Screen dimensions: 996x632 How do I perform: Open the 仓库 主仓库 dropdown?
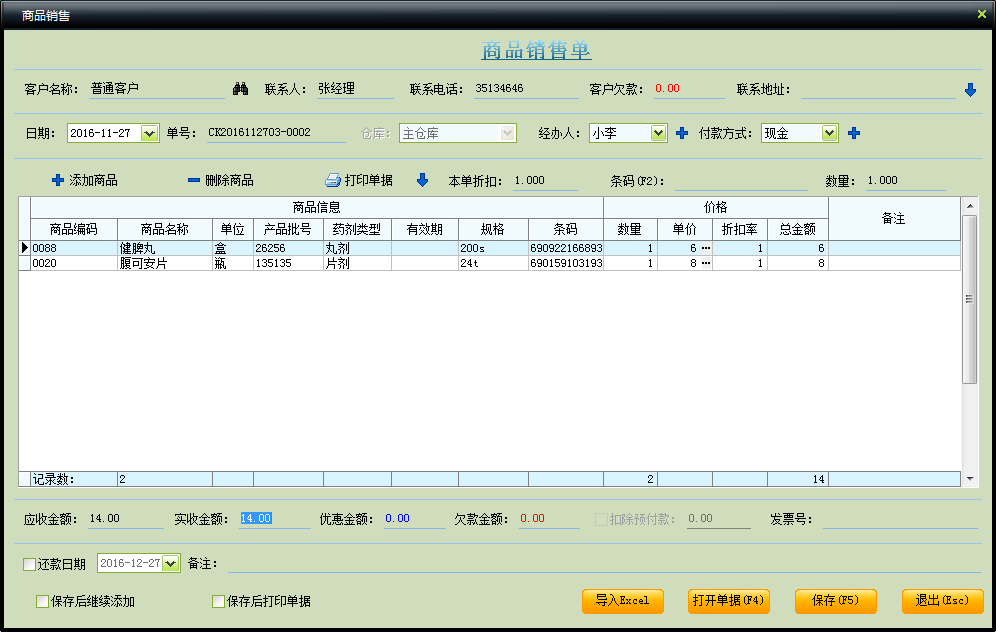pyautogui.click(x=508, y=133)
